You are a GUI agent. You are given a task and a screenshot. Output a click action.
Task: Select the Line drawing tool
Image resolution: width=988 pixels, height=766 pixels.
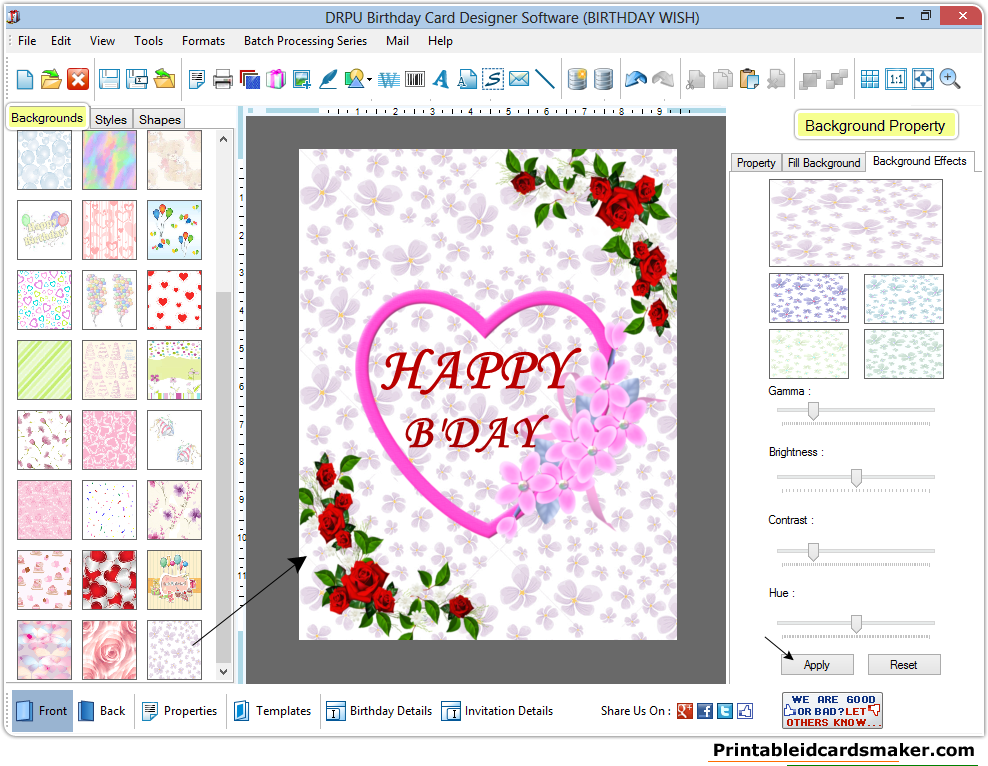click(x=547, y=79)
